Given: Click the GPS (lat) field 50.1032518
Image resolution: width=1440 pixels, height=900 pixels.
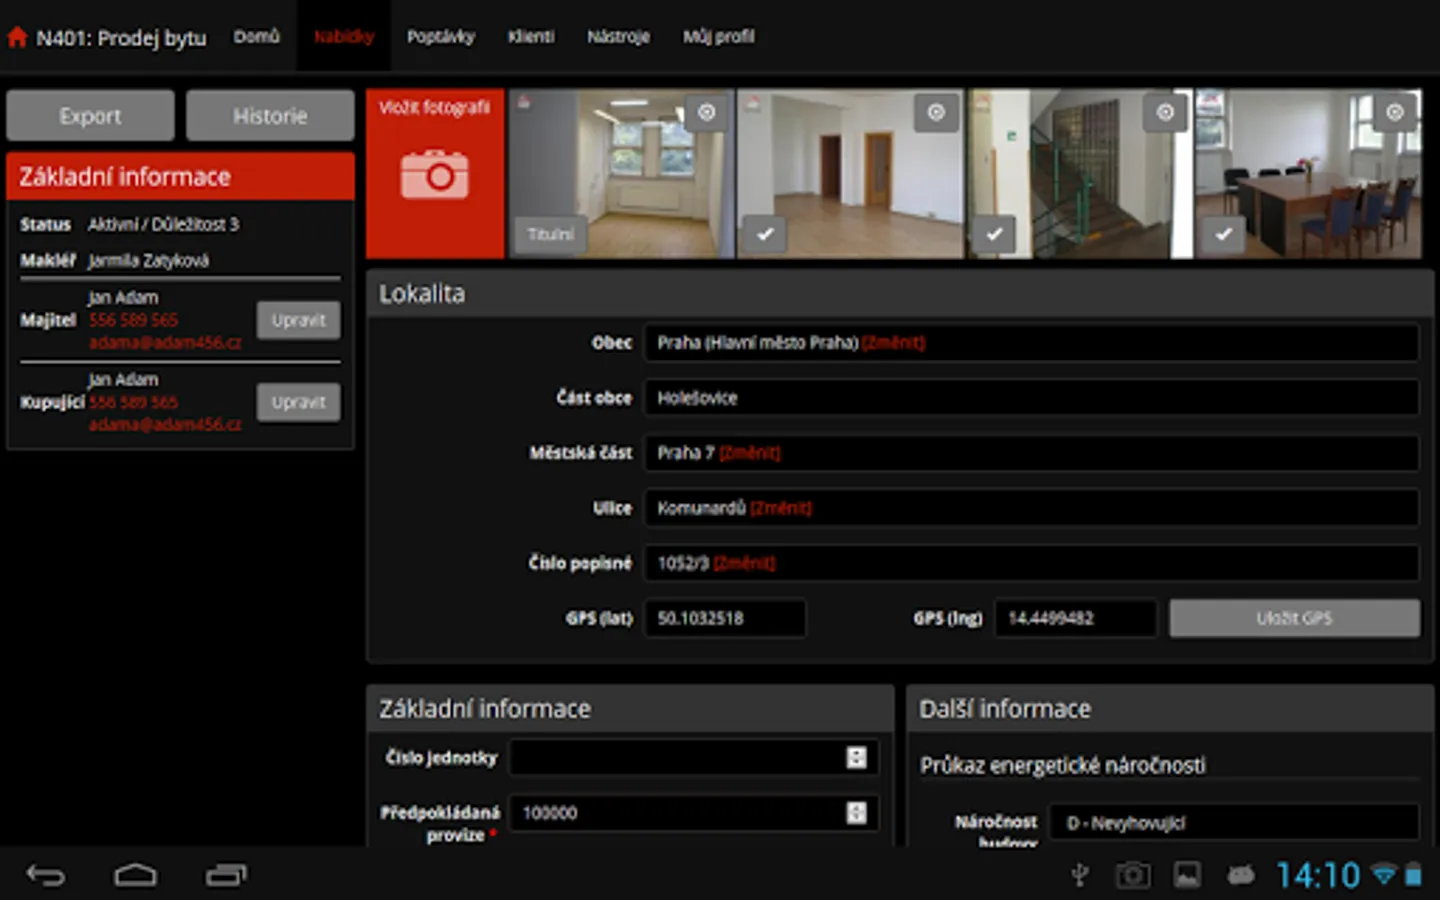Looking at the screenshot, I should (725, 618).
